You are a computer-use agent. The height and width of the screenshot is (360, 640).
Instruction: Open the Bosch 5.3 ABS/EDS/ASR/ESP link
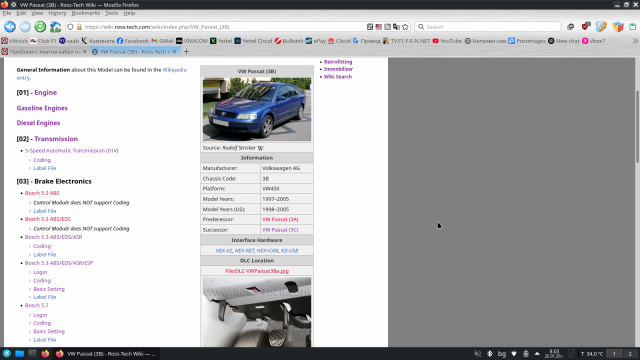pyautogui.click(x=59, y=263)
